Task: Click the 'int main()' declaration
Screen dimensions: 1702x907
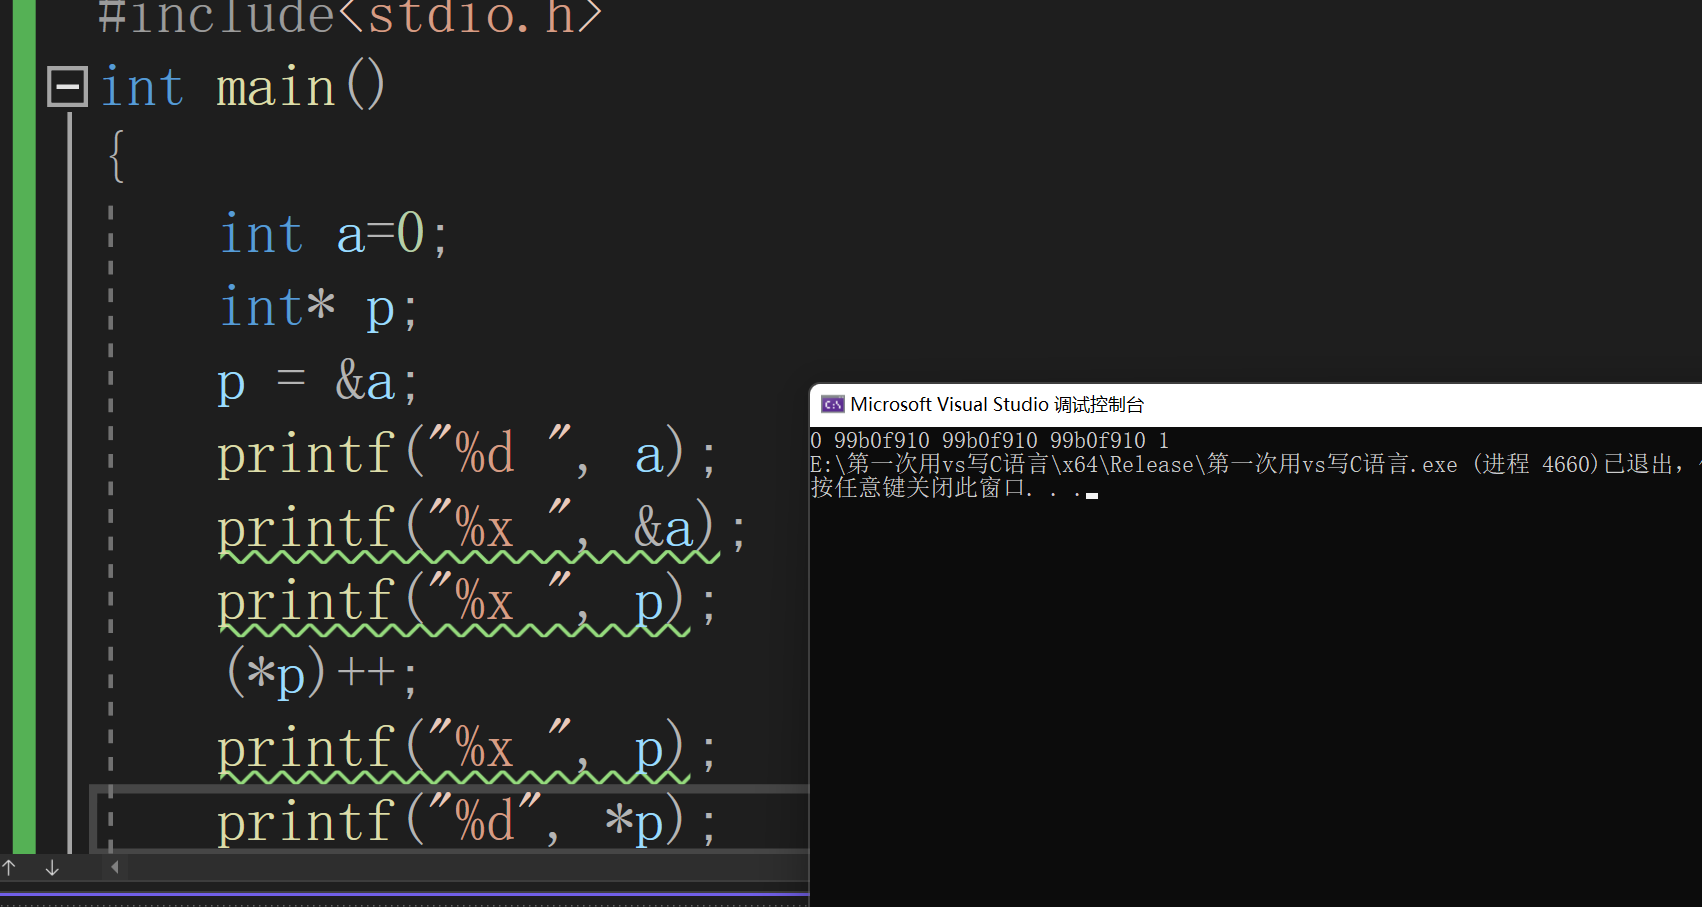Action: (243, 87)
